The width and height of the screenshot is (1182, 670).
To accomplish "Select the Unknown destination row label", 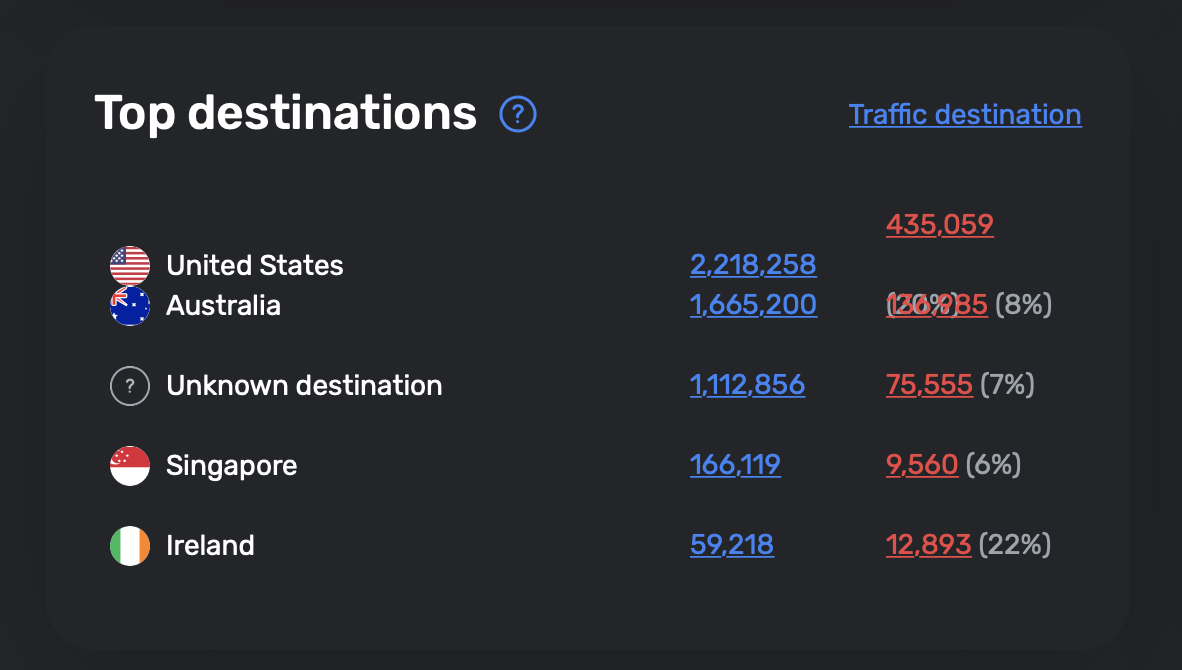I will [x=304, y=385].
